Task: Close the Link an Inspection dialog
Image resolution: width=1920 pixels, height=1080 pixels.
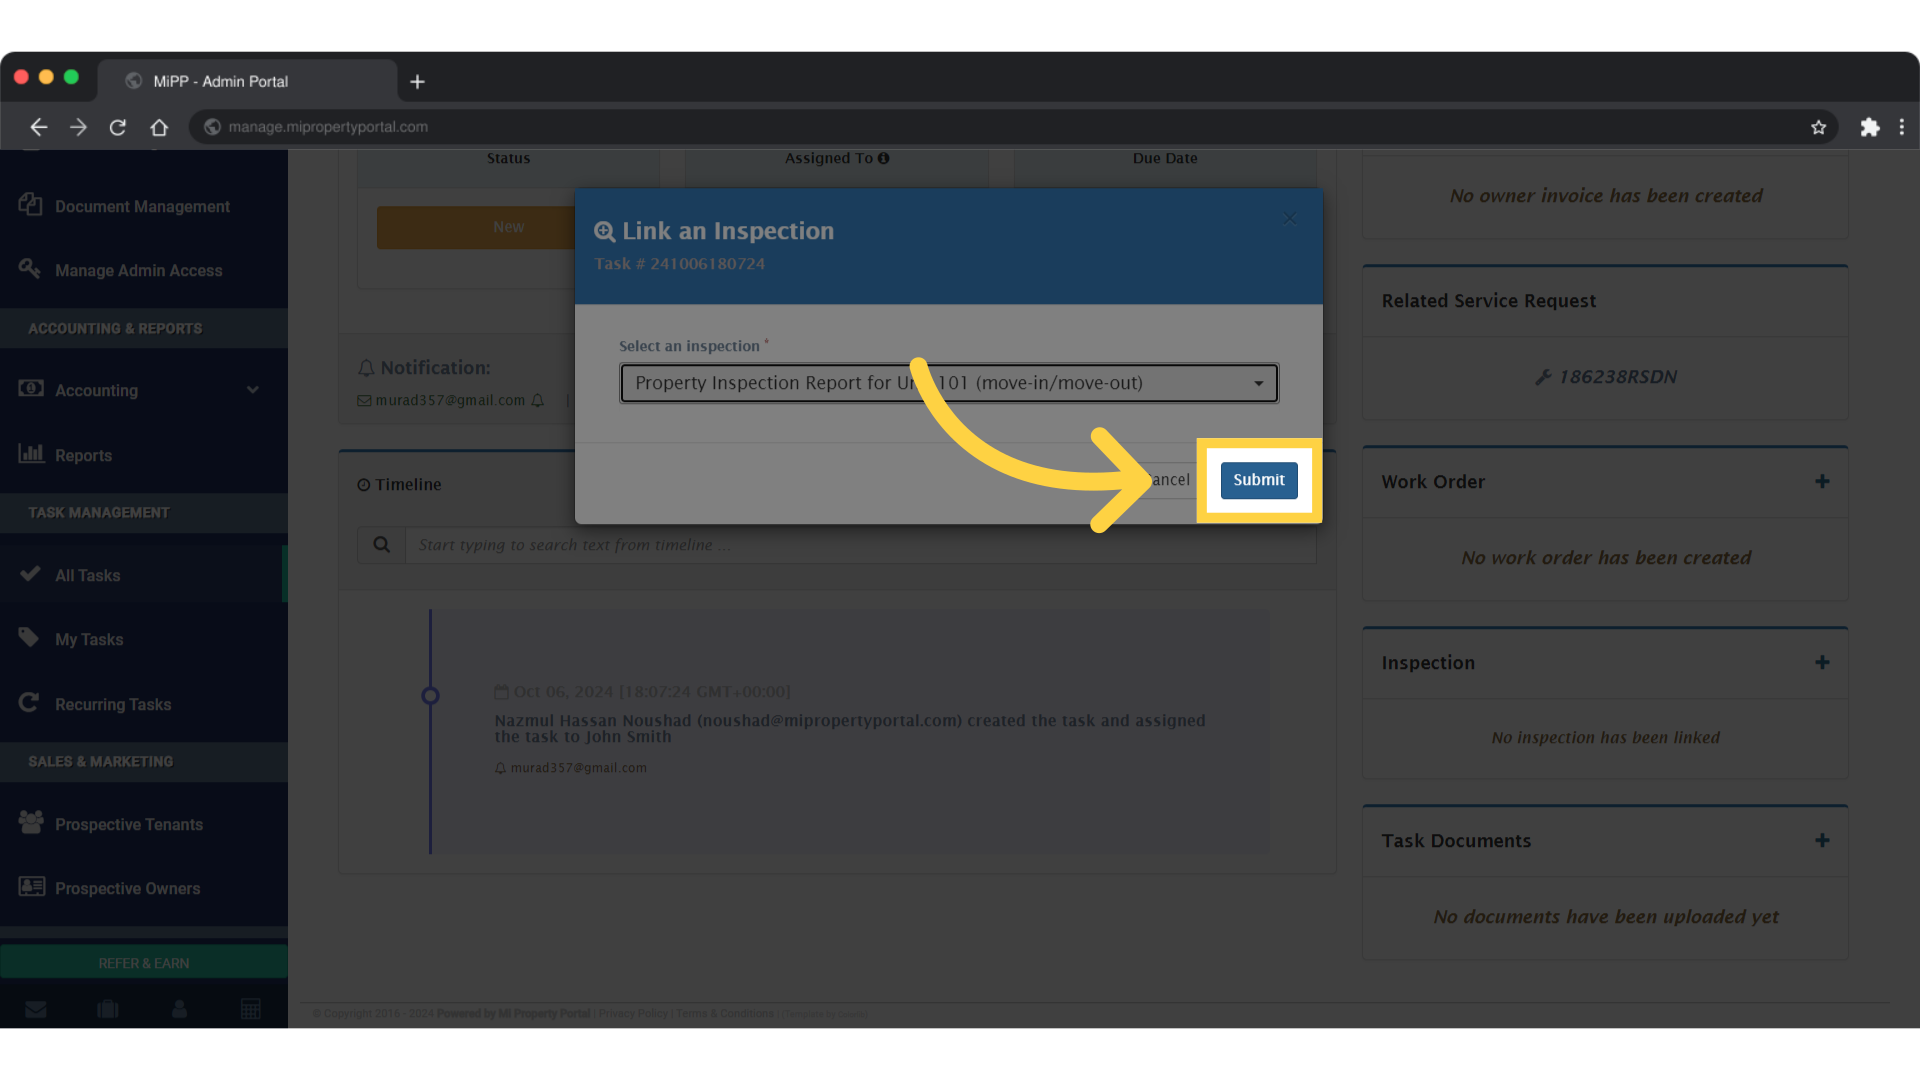Action: pos(1290,218)
